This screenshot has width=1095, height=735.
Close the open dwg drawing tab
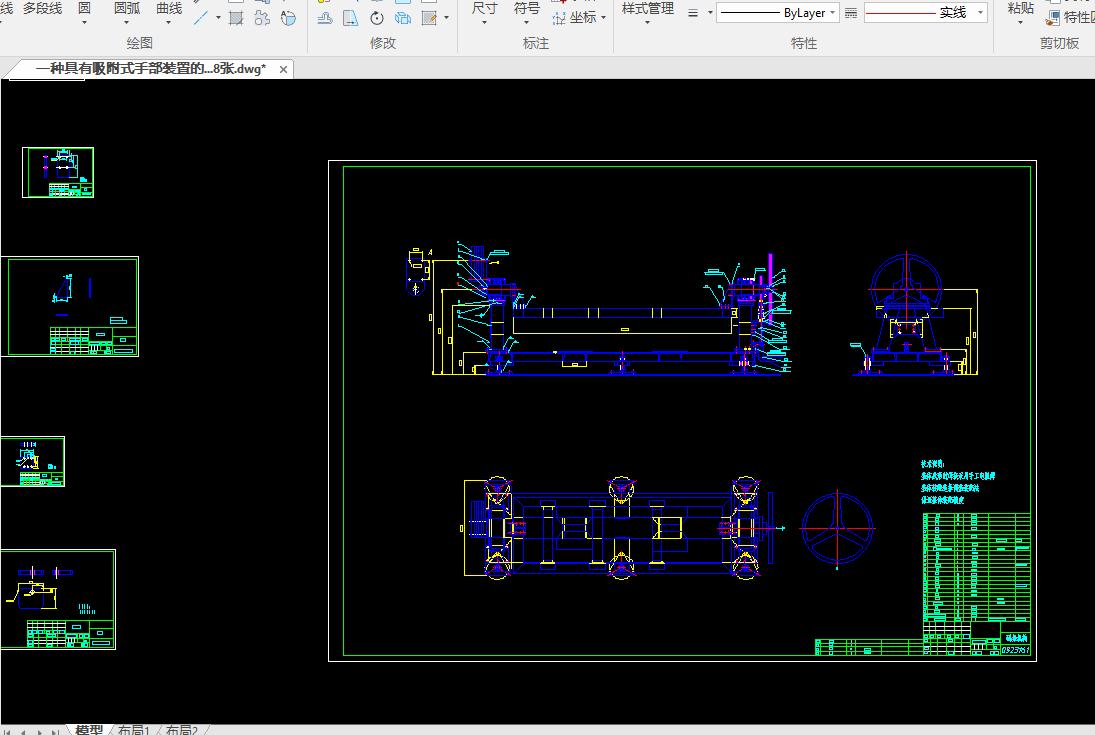tap(284, 69)
